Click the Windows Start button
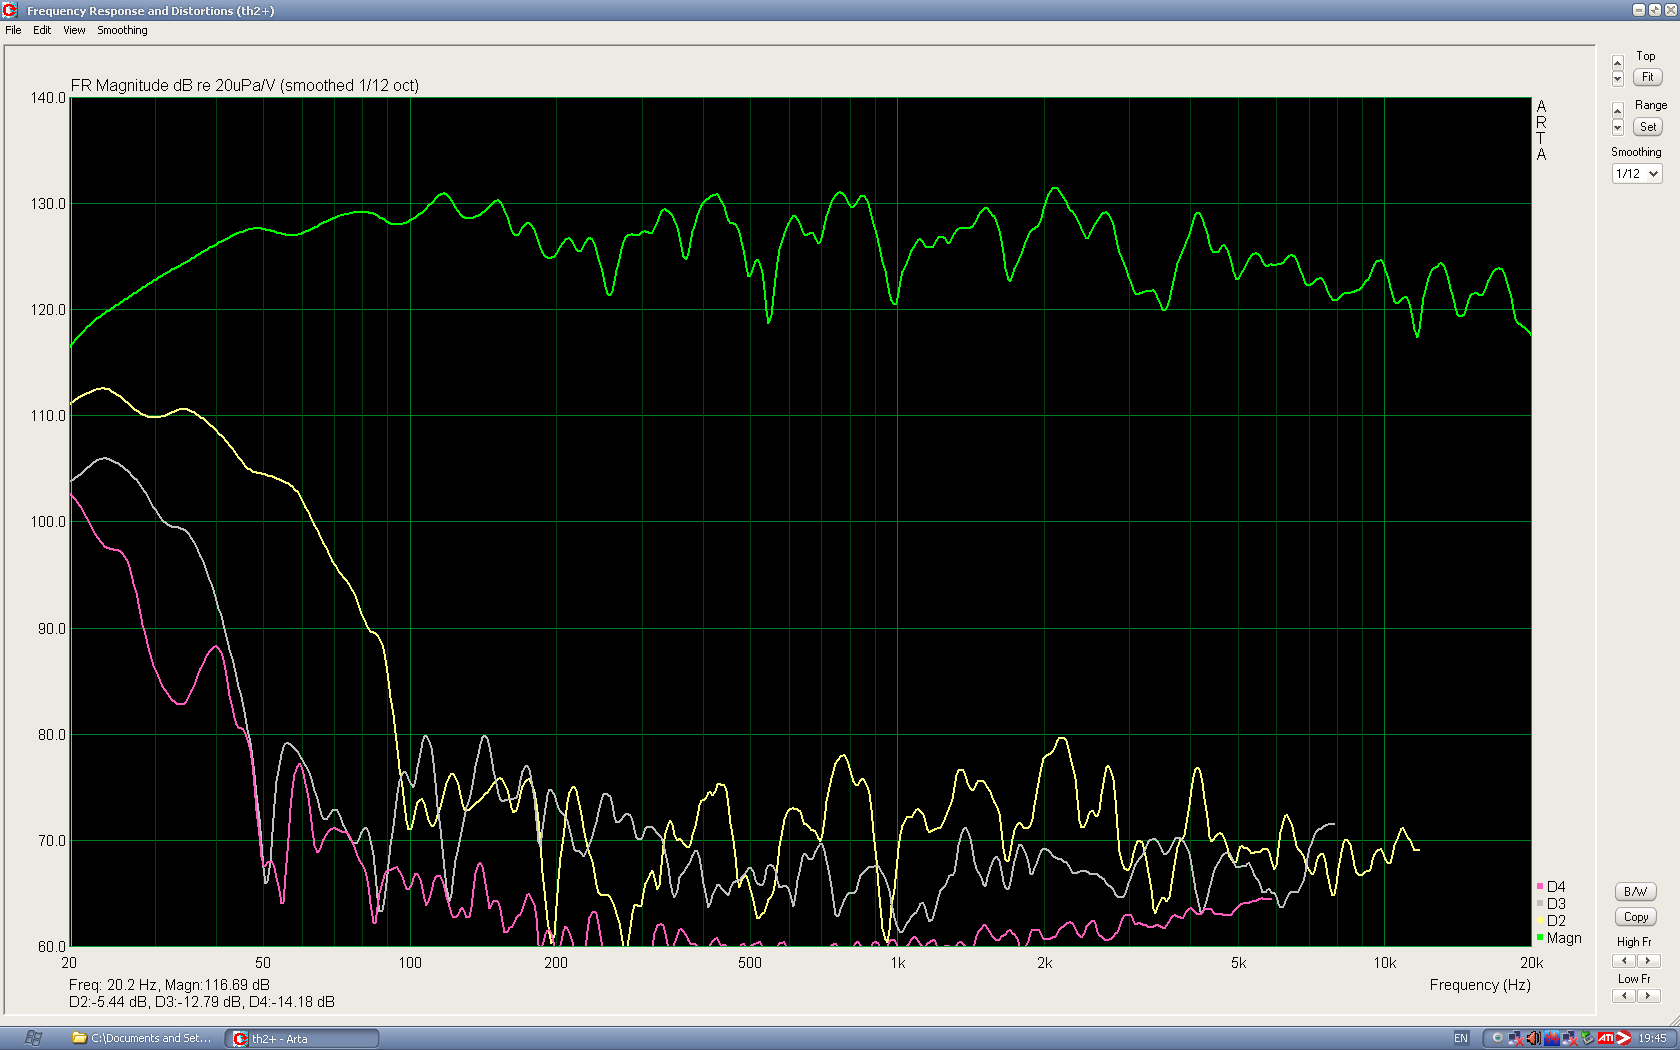The width and height of the screenshot is (1680, 1050). click(32, 1038)
